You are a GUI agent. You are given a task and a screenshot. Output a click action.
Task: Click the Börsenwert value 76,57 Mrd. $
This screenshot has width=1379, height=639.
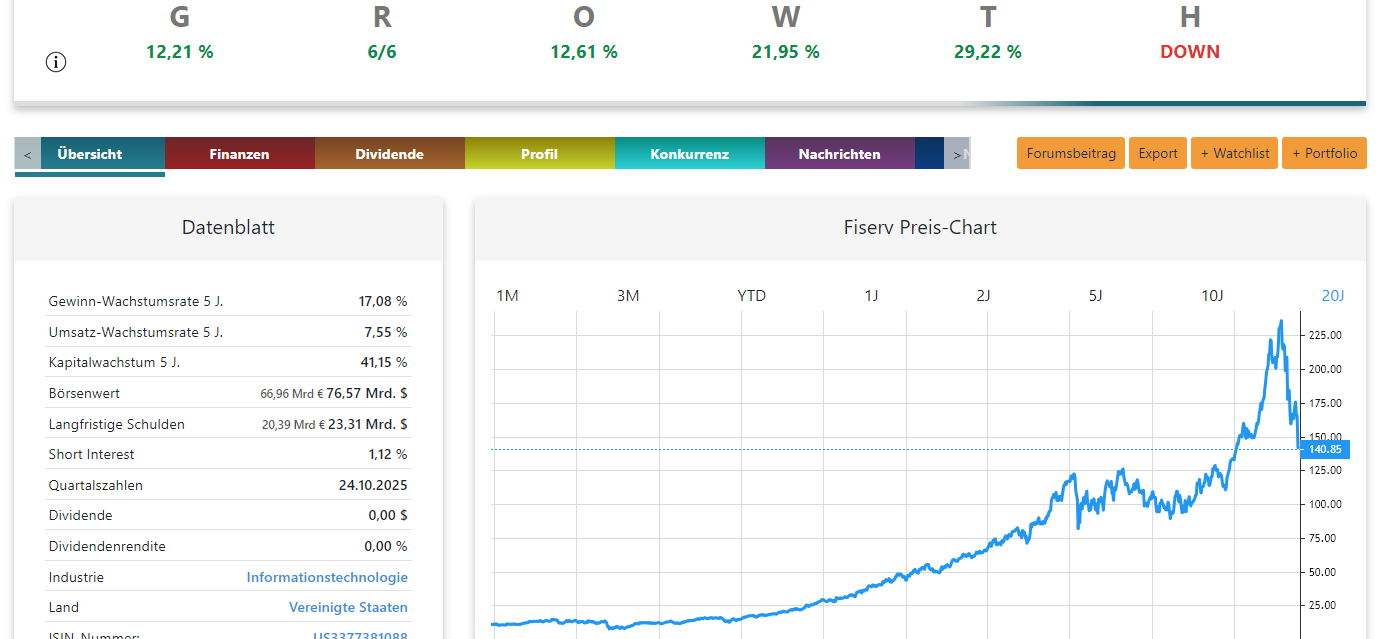tap(367, 393)
